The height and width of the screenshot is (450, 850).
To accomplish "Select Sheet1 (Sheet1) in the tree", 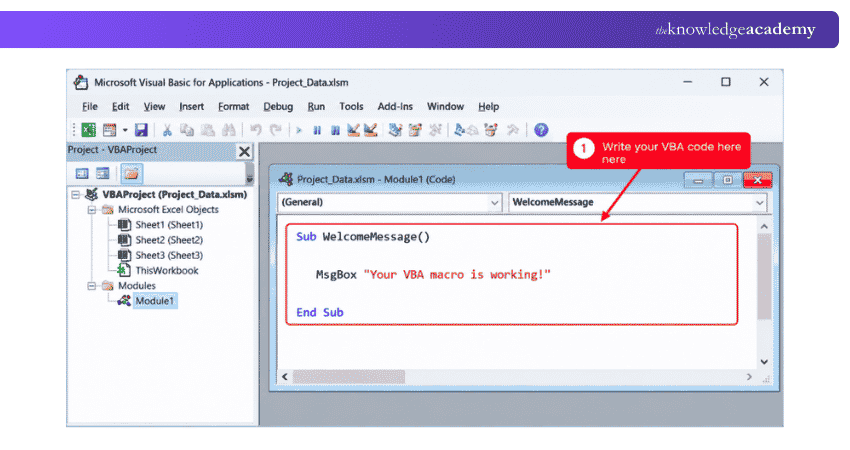I will click(x=169, y=225).
